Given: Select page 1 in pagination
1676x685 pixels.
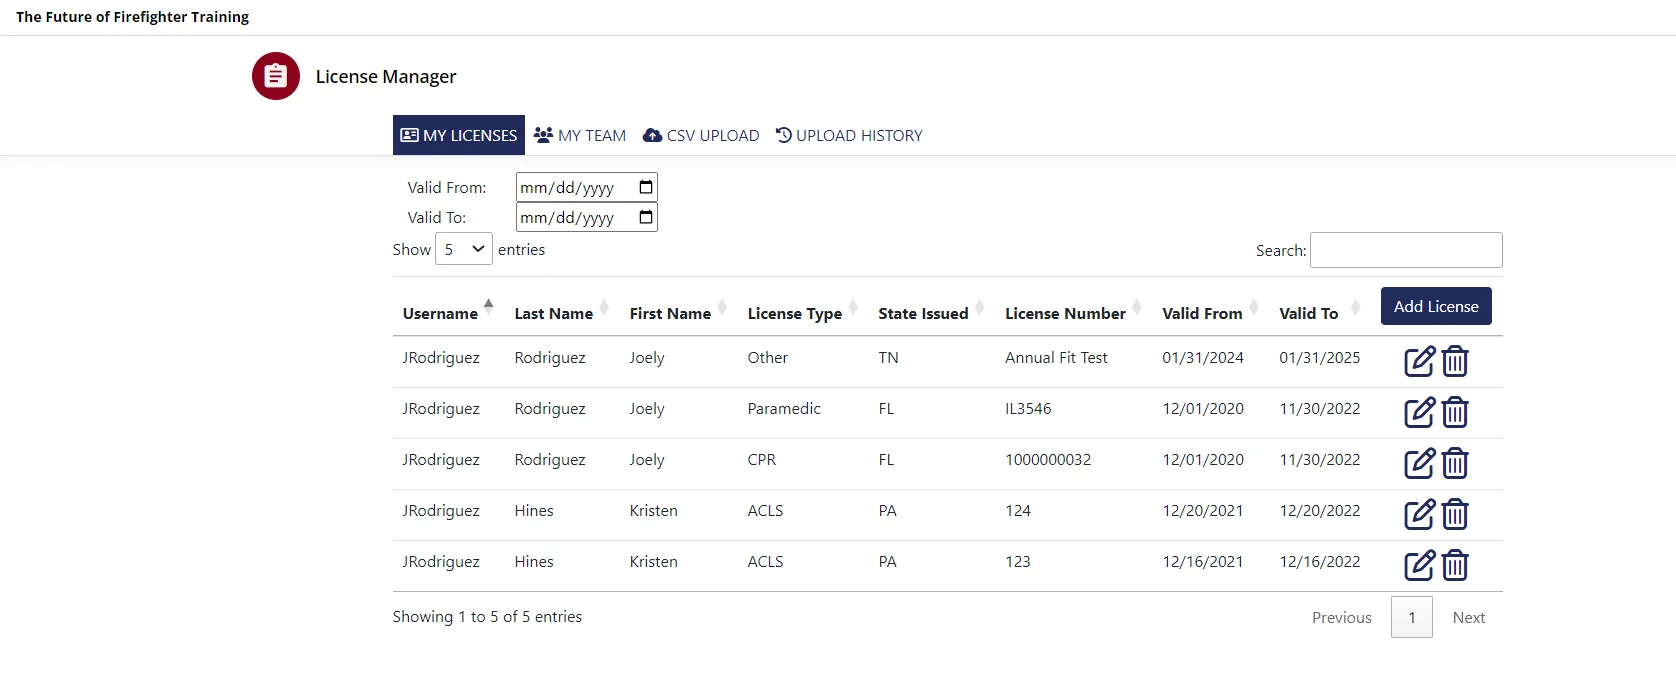Looking at the screenshot, I should (1411, 617).
